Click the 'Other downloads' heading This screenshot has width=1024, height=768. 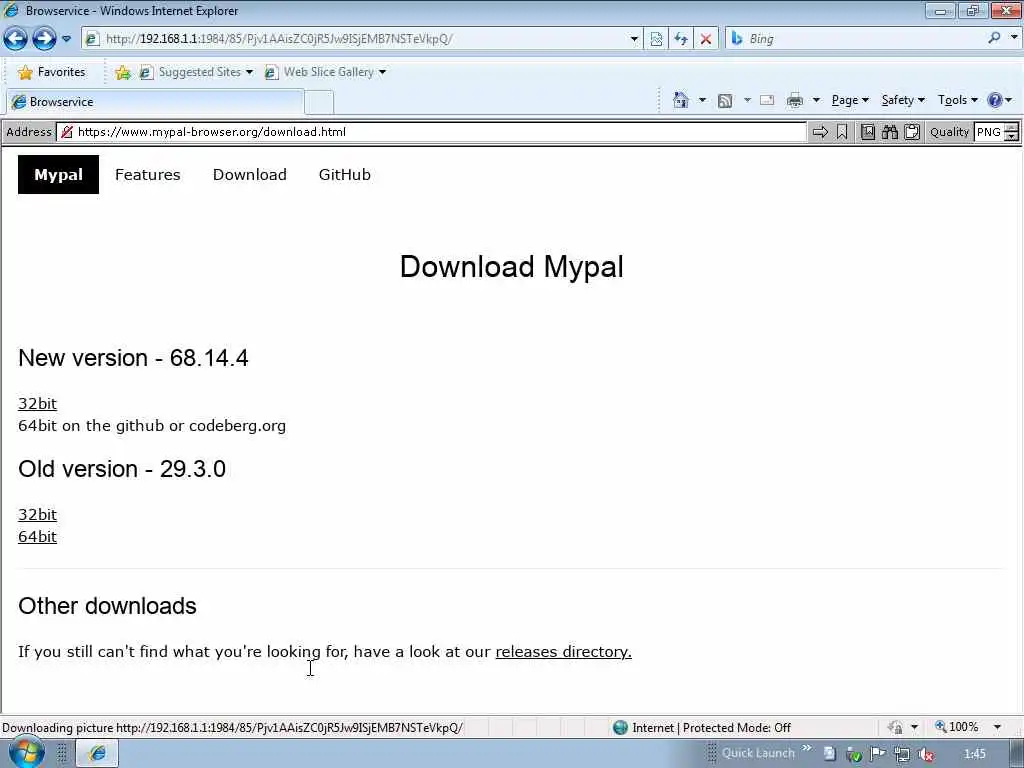[108, 606]
